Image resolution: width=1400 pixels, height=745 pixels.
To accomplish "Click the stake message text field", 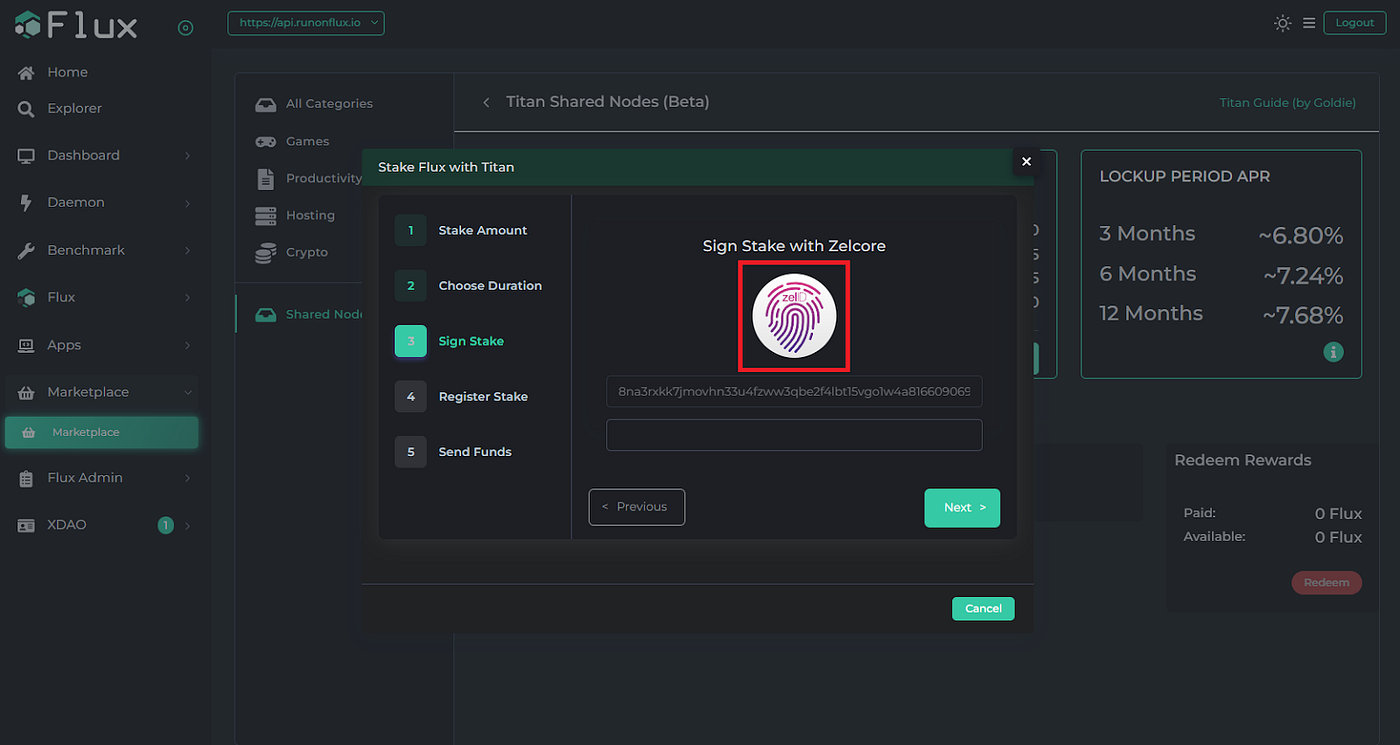I will click(x=794, y=391).
